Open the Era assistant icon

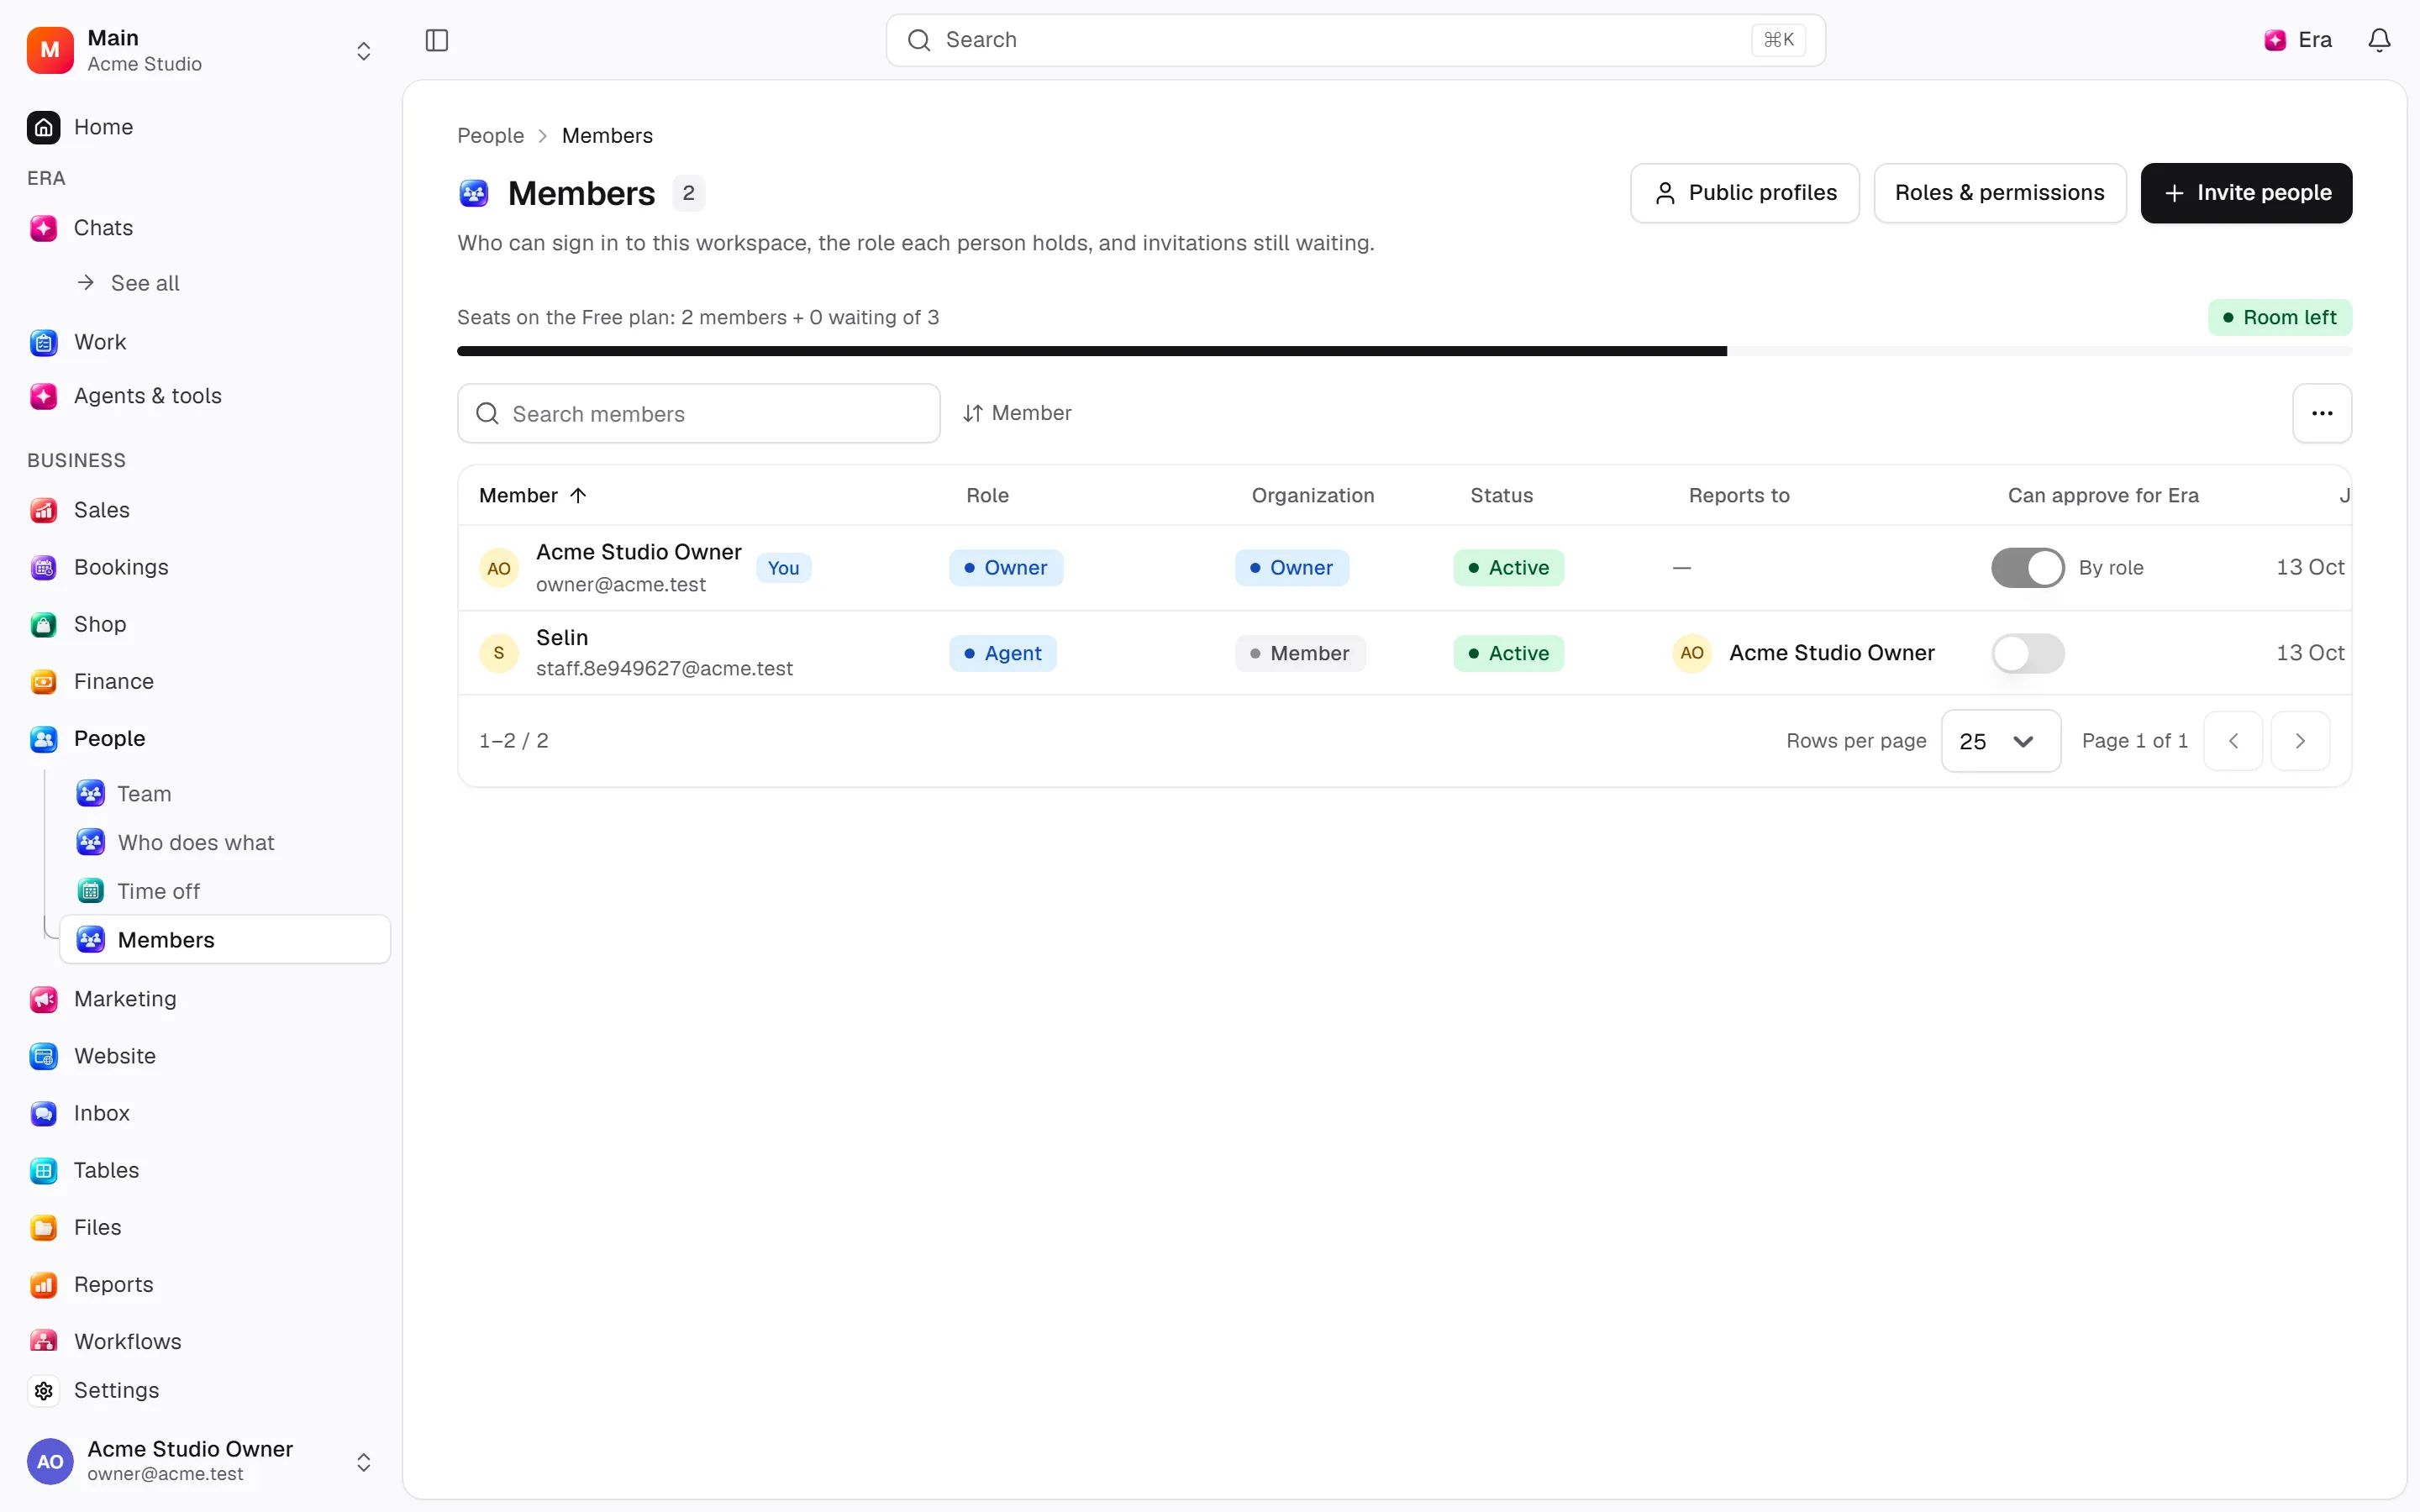(2275, 40)
